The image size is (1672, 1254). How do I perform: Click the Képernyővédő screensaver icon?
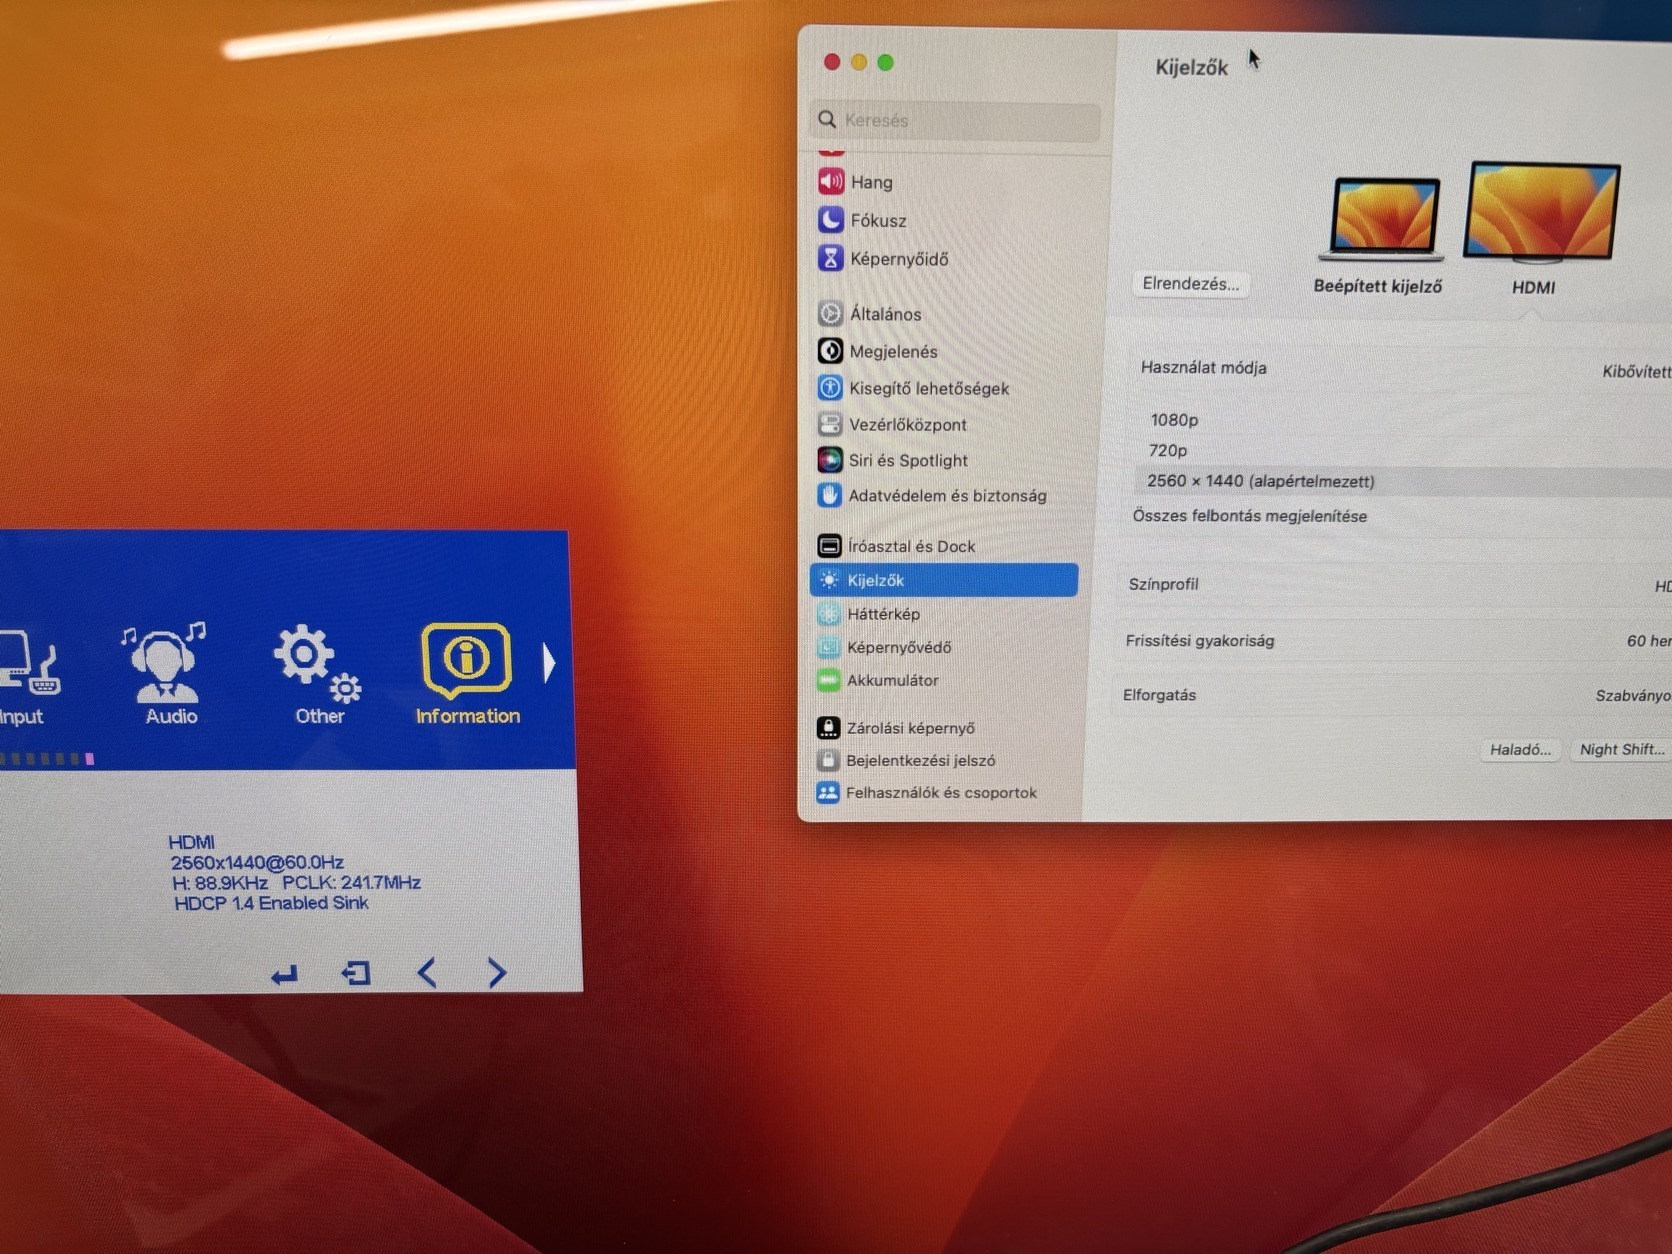pos(828,647)
